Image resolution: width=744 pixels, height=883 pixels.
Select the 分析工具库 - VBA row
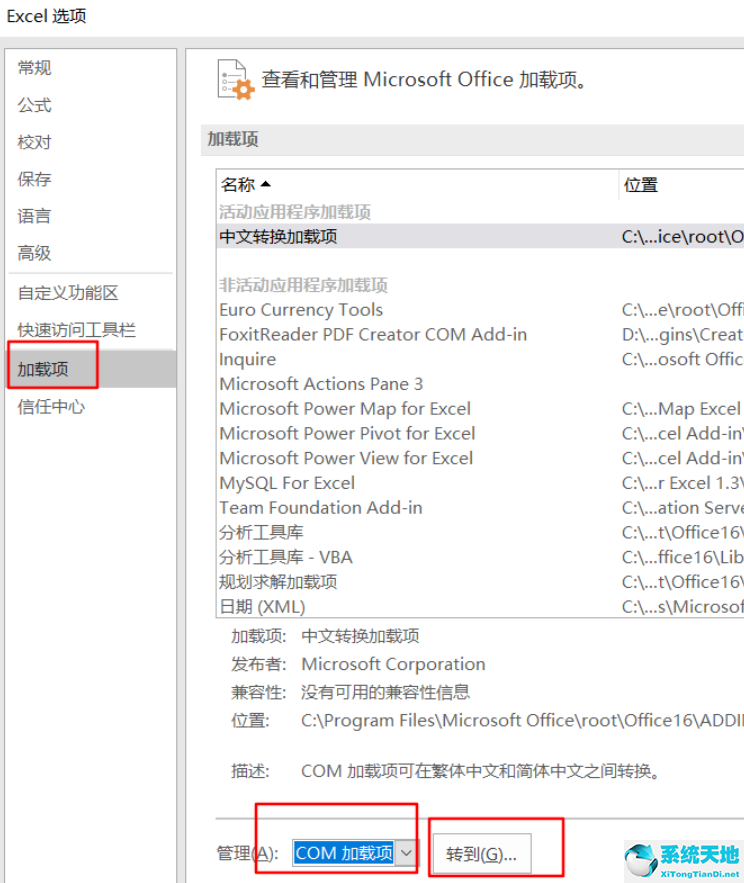480,558
